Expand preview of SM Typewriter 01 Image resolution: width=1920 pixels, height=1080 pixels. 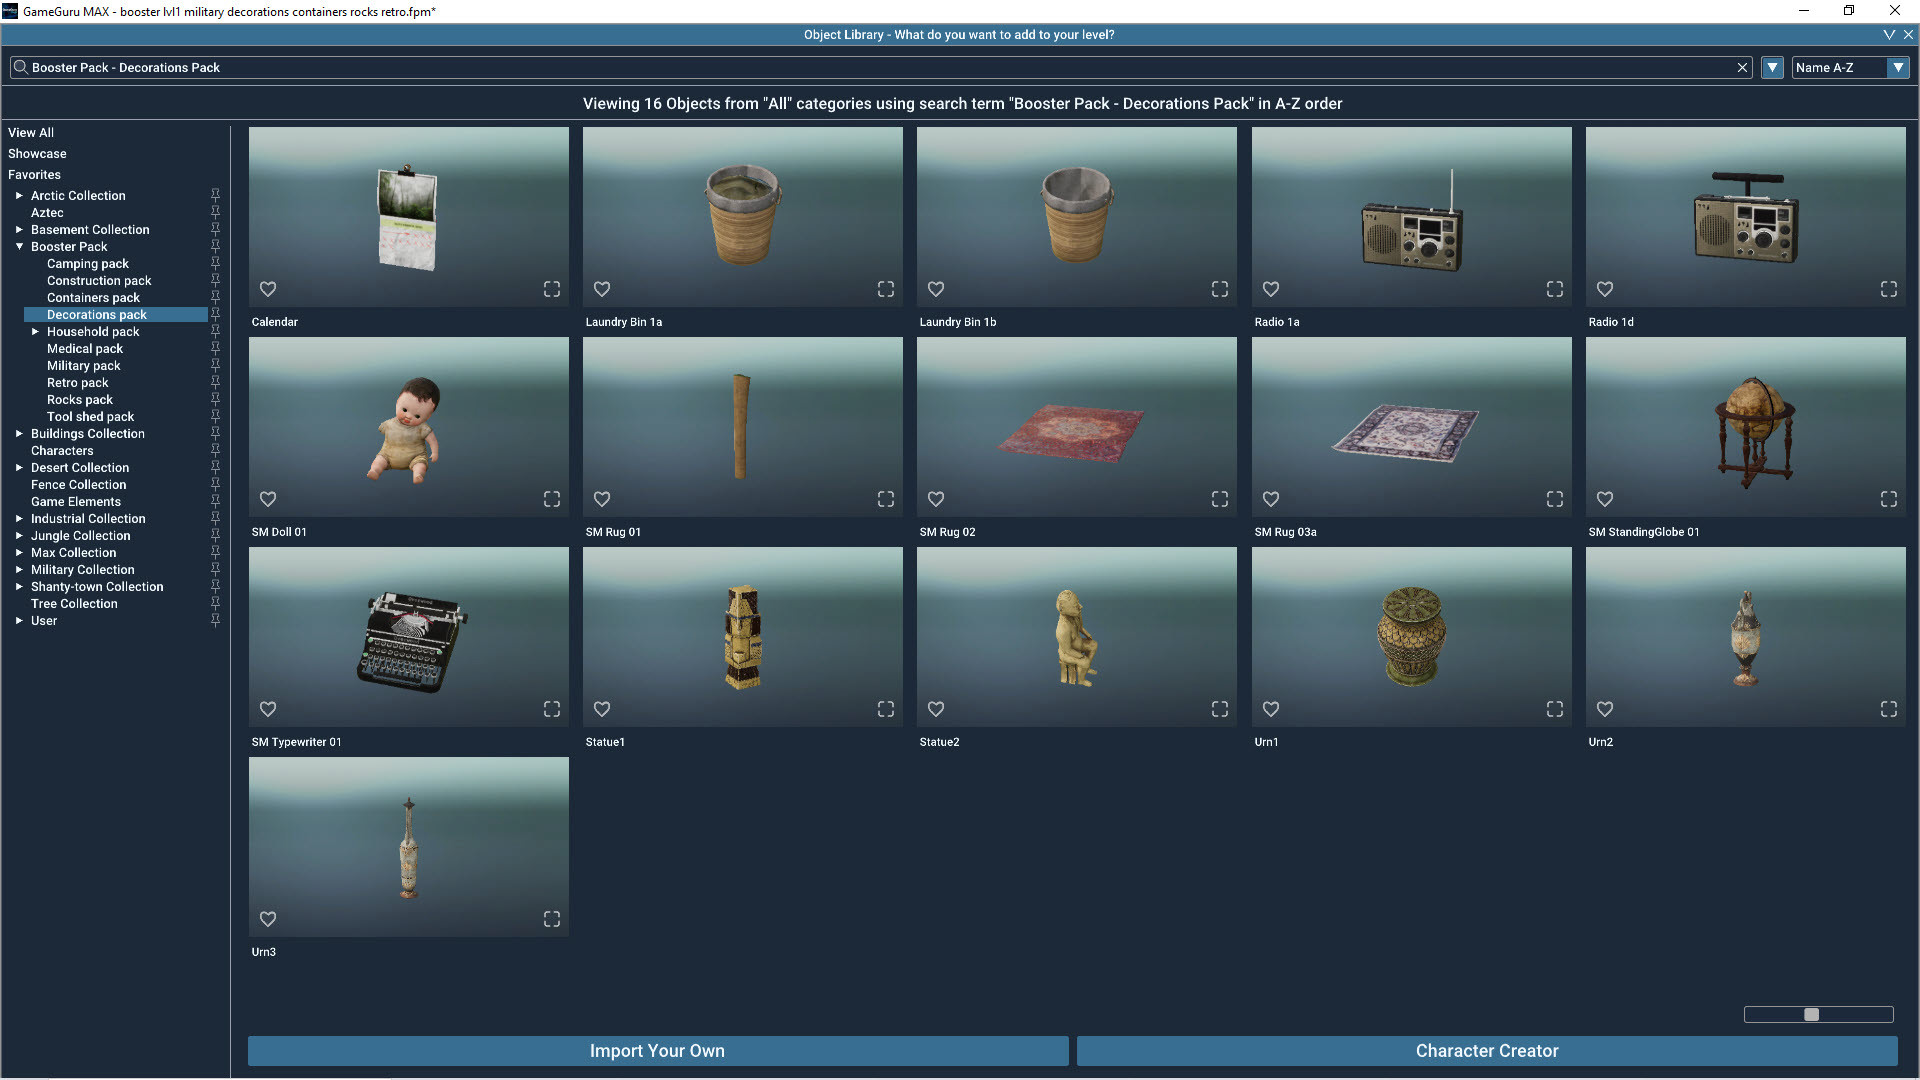[551, 709]
